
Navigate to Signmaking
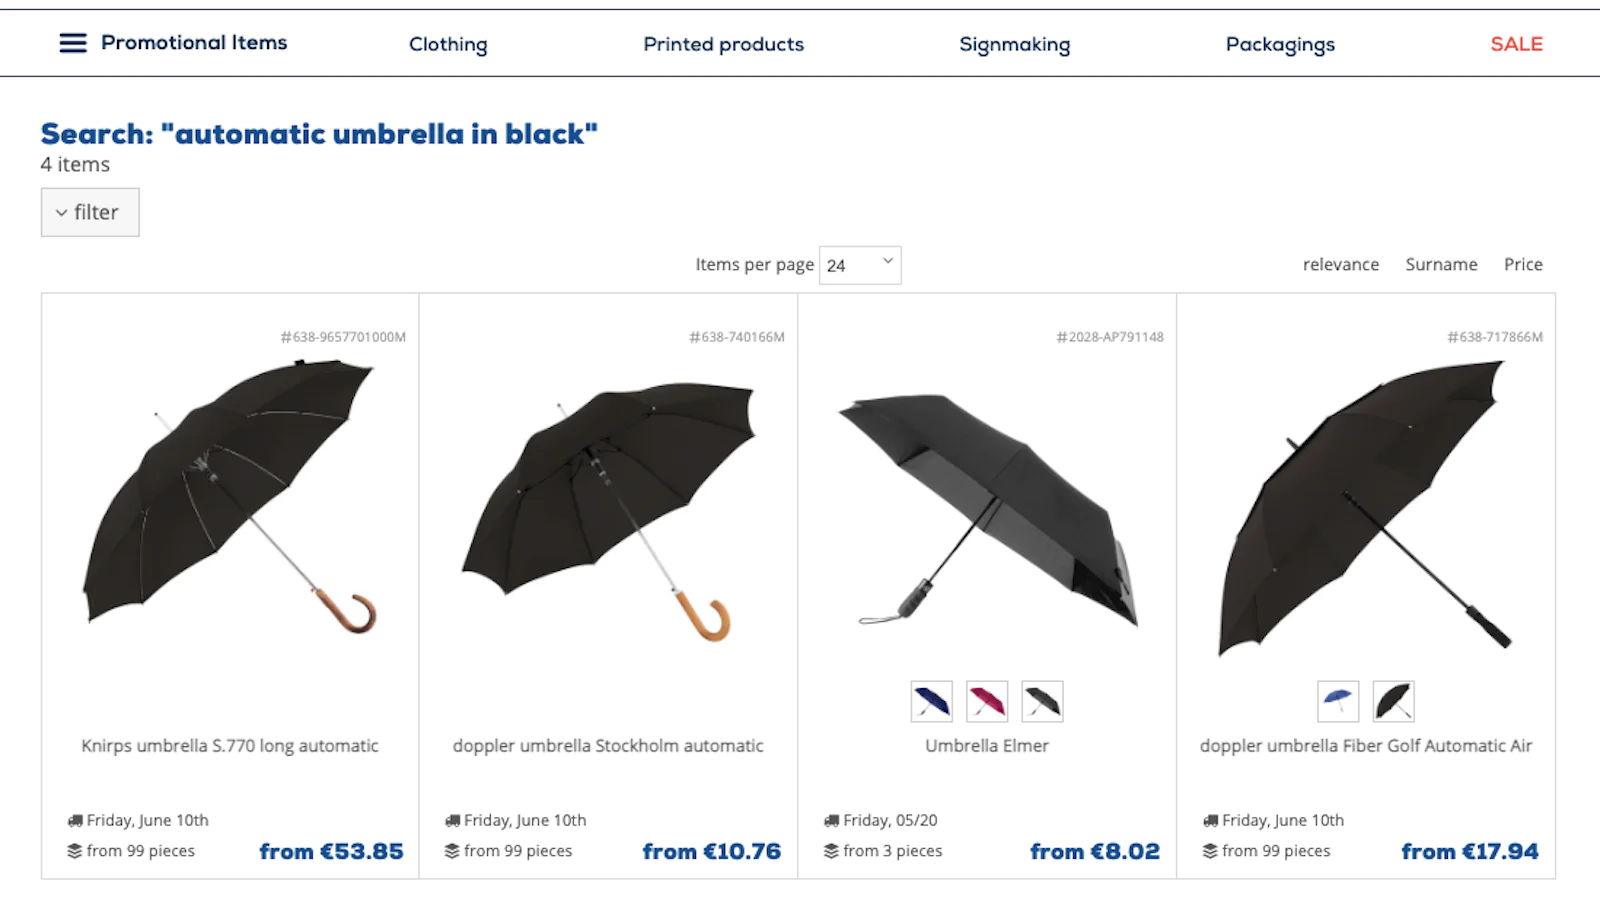[1014, 44]
